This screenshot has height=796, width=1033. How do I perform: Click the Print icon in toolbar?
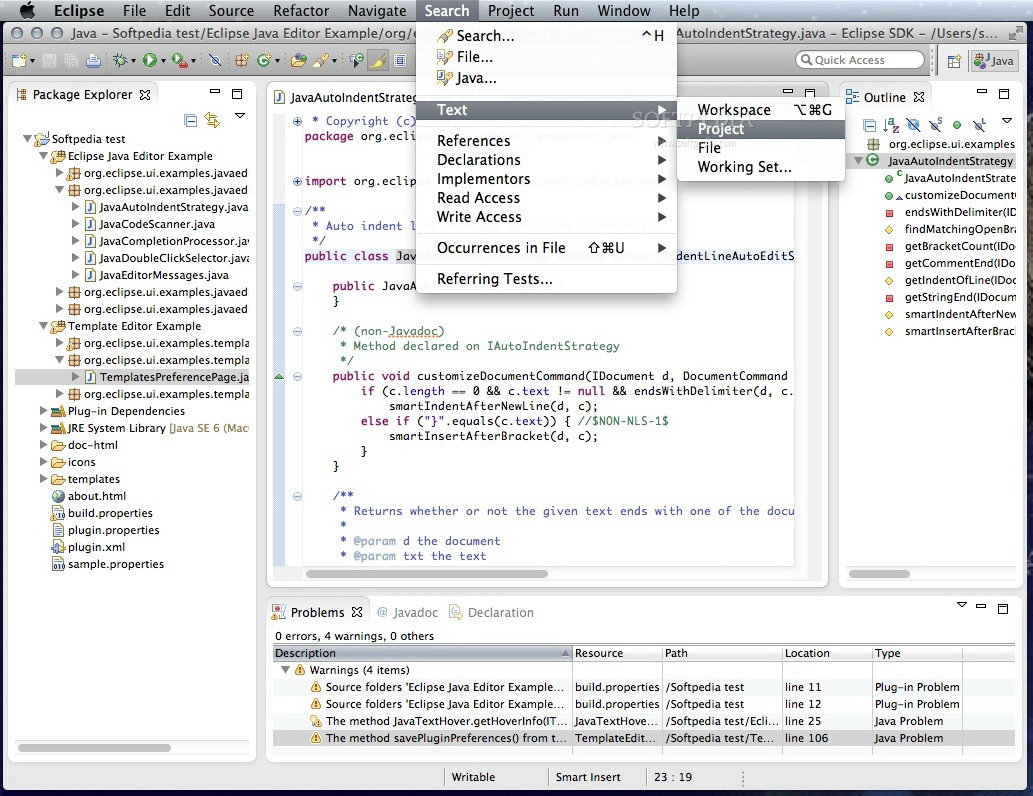pyautogui.click(x=93, y=61)
